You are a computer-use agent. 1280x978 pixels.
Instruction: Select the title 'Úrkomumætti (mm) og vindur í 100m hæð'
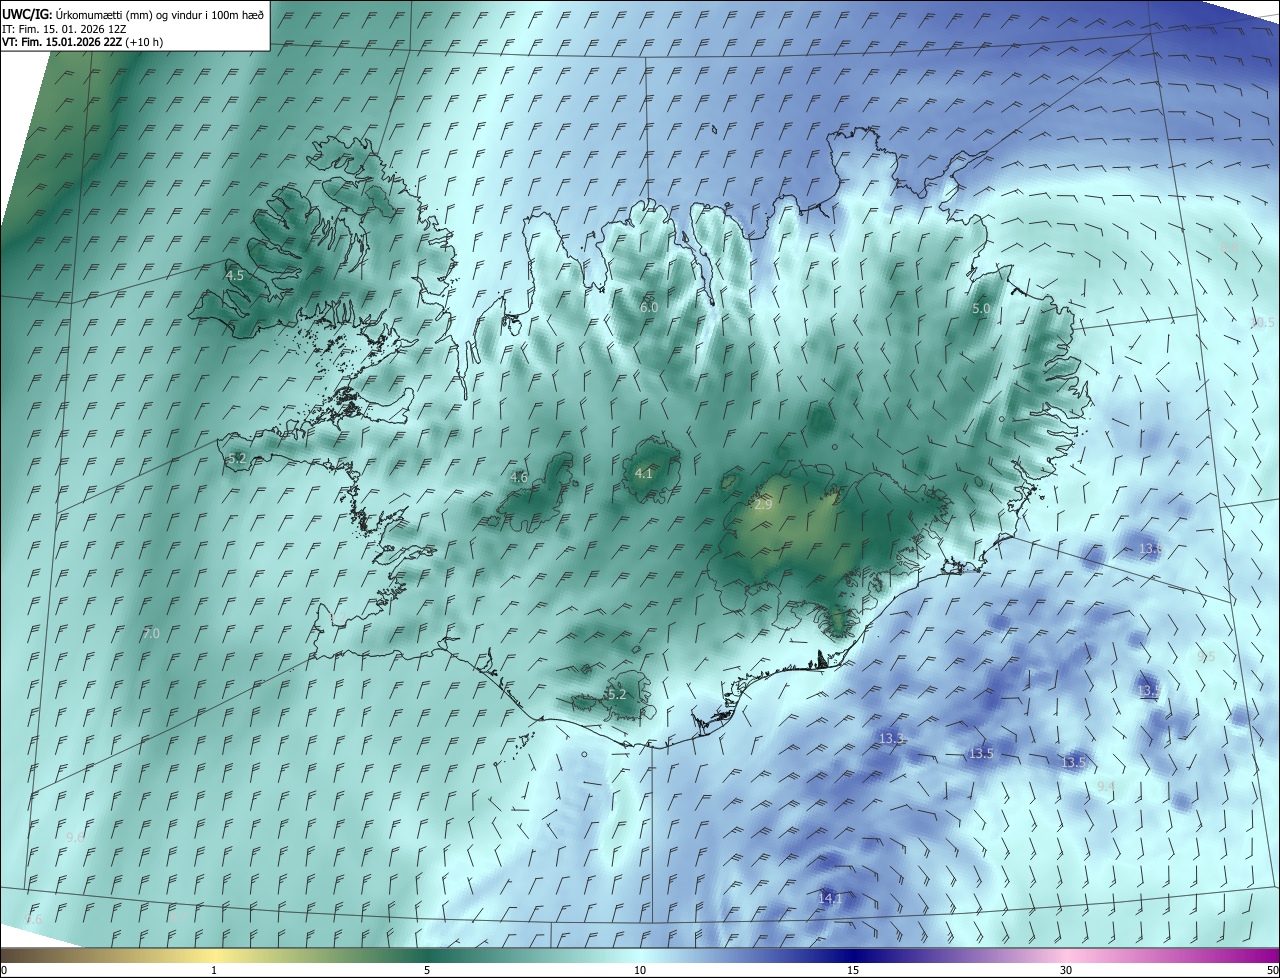(160, 14)
